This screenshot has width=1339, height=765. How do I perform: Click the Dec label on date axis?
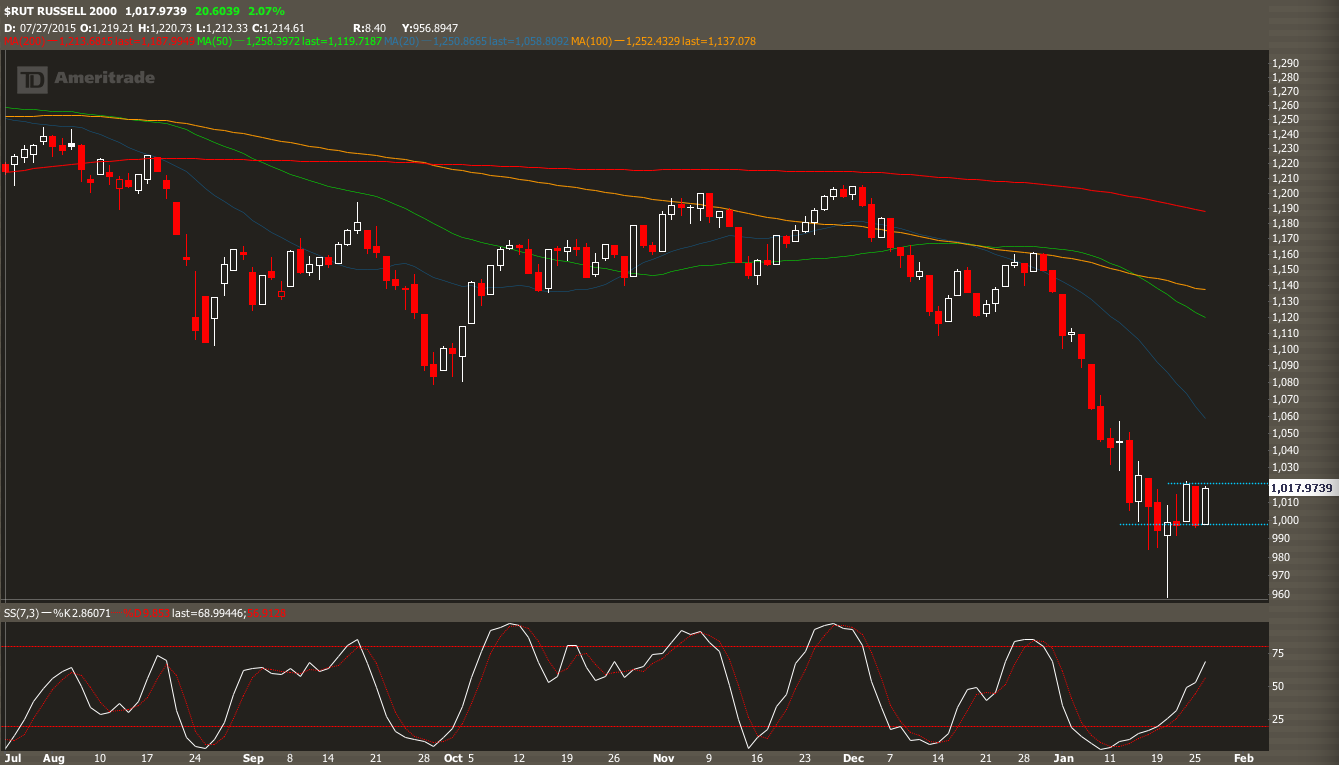coord(852,758)
